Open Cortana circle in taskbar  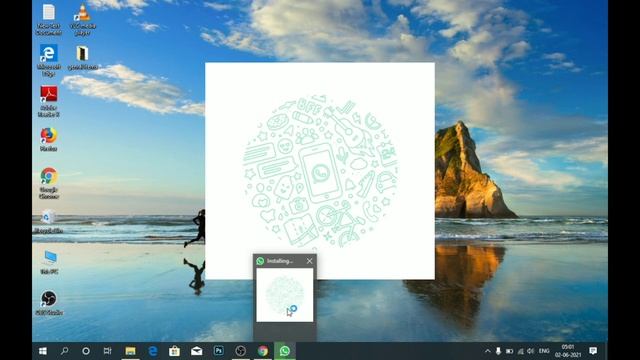coord(86,351)
